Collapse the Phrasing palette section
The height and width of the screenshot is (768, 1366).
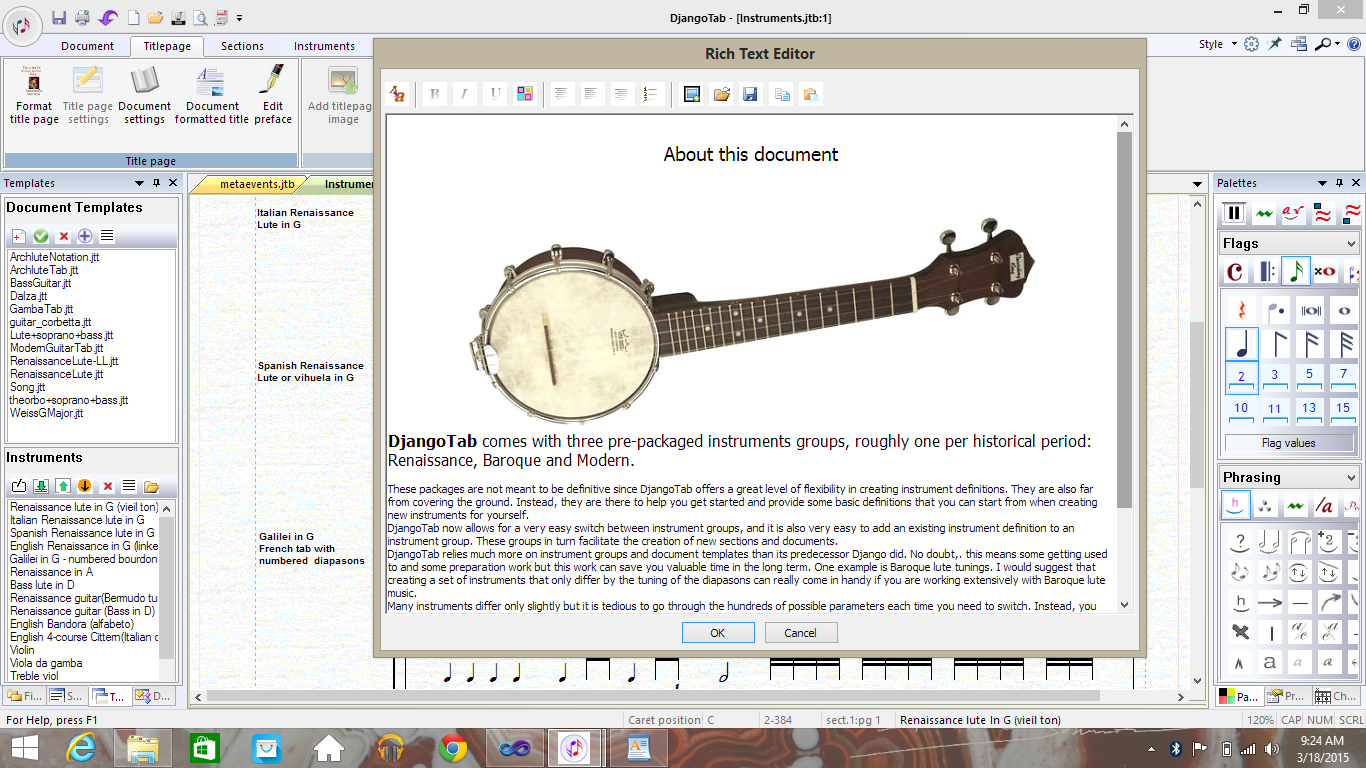pyautogui.click(x=1351, y=478)
